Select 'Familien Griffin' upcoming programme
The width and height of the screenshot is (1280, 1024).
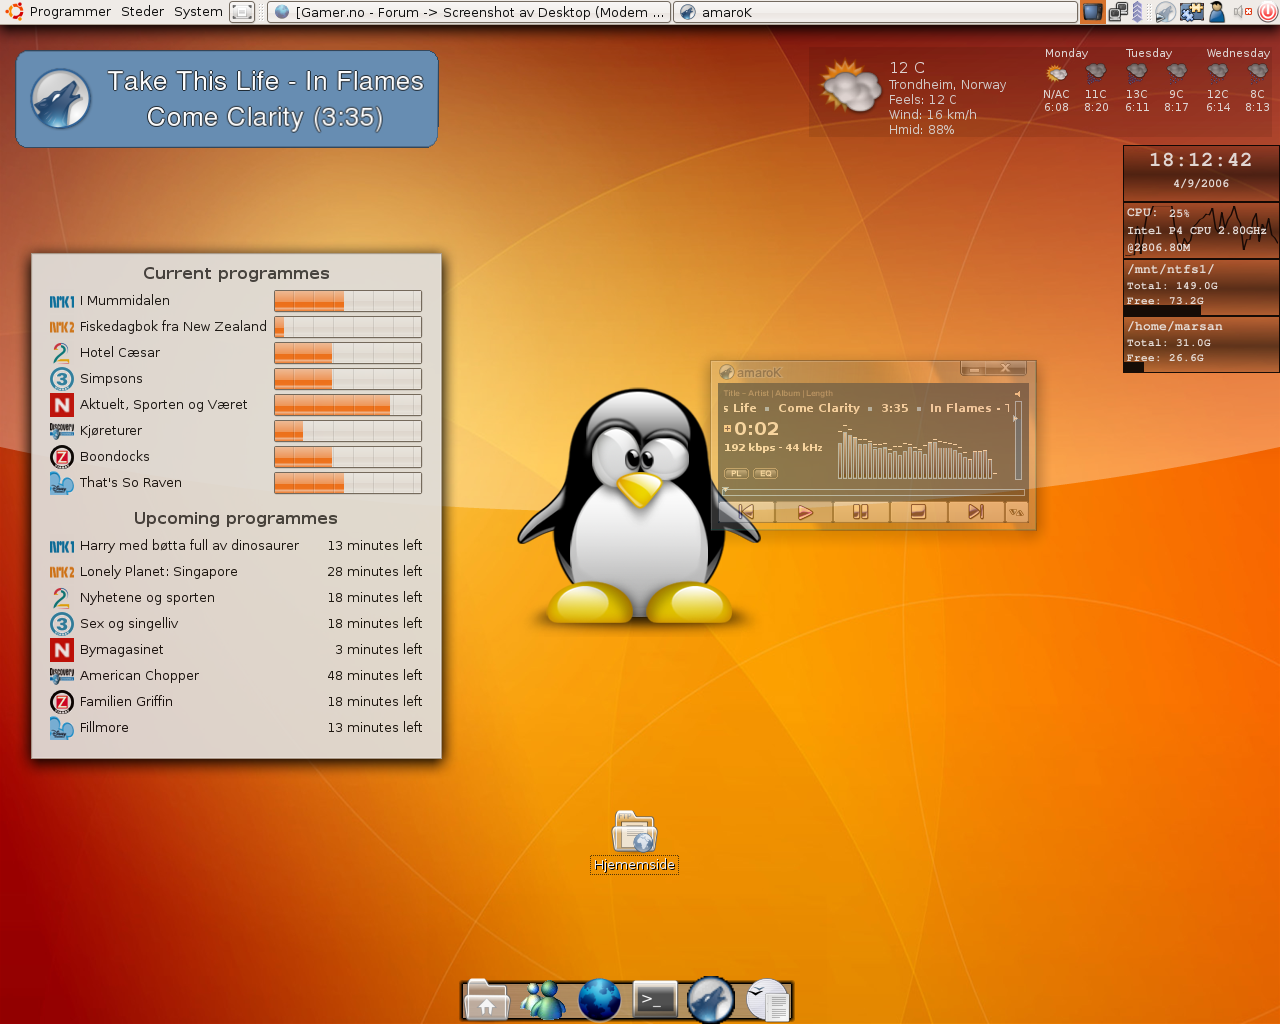coord(126,702)
